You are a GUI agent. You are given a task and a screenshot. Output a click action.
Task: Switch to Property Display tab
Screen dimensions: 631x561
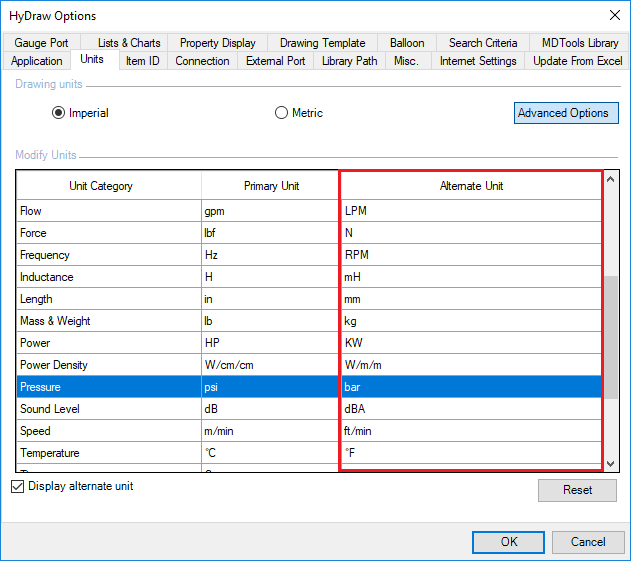[x=218, y=43]
